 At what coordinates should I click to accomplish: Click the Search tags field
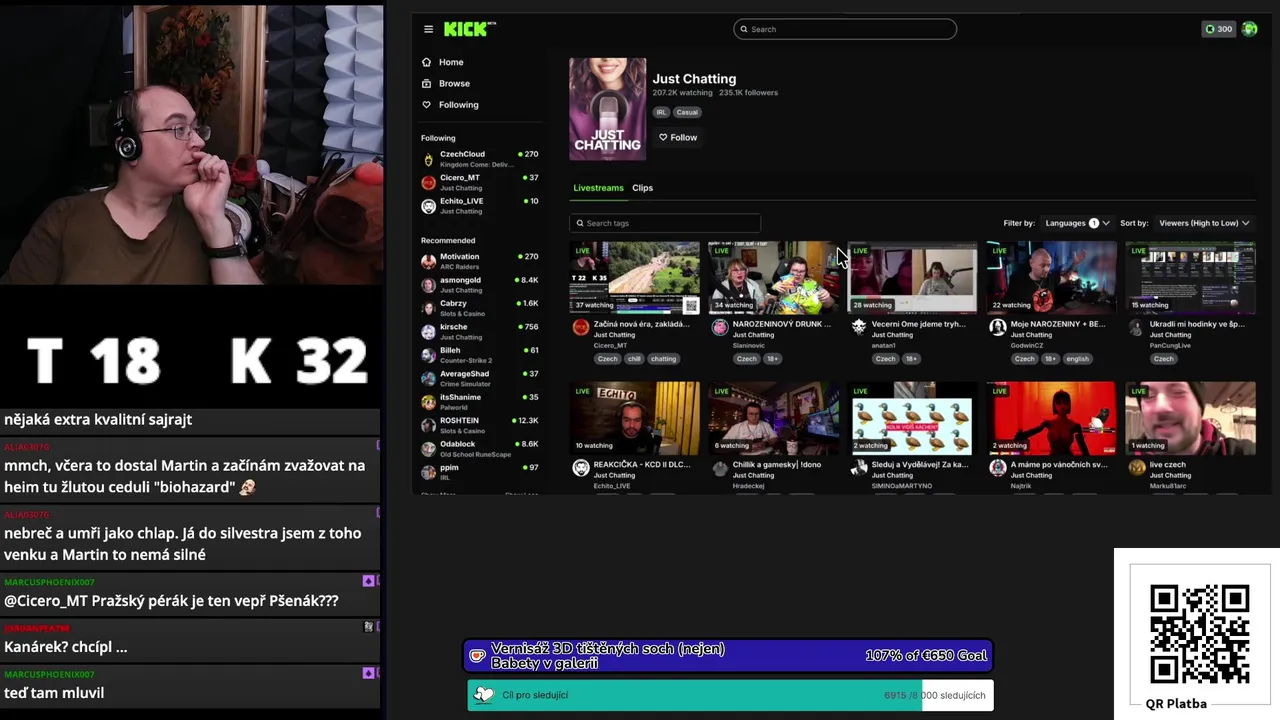click(x=665, y=223)
